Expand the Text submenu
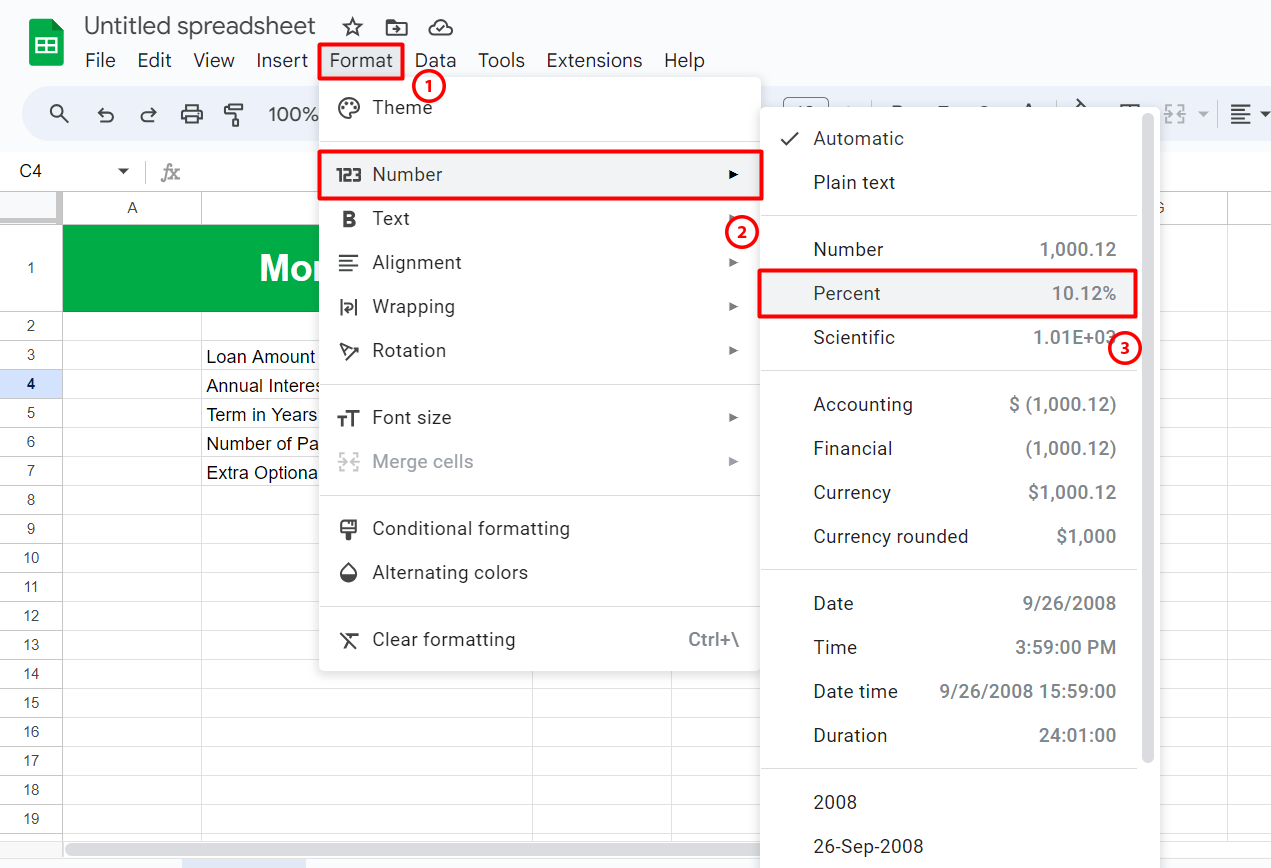The height and width of the screenshot is (868, 1271). point(539,219)
